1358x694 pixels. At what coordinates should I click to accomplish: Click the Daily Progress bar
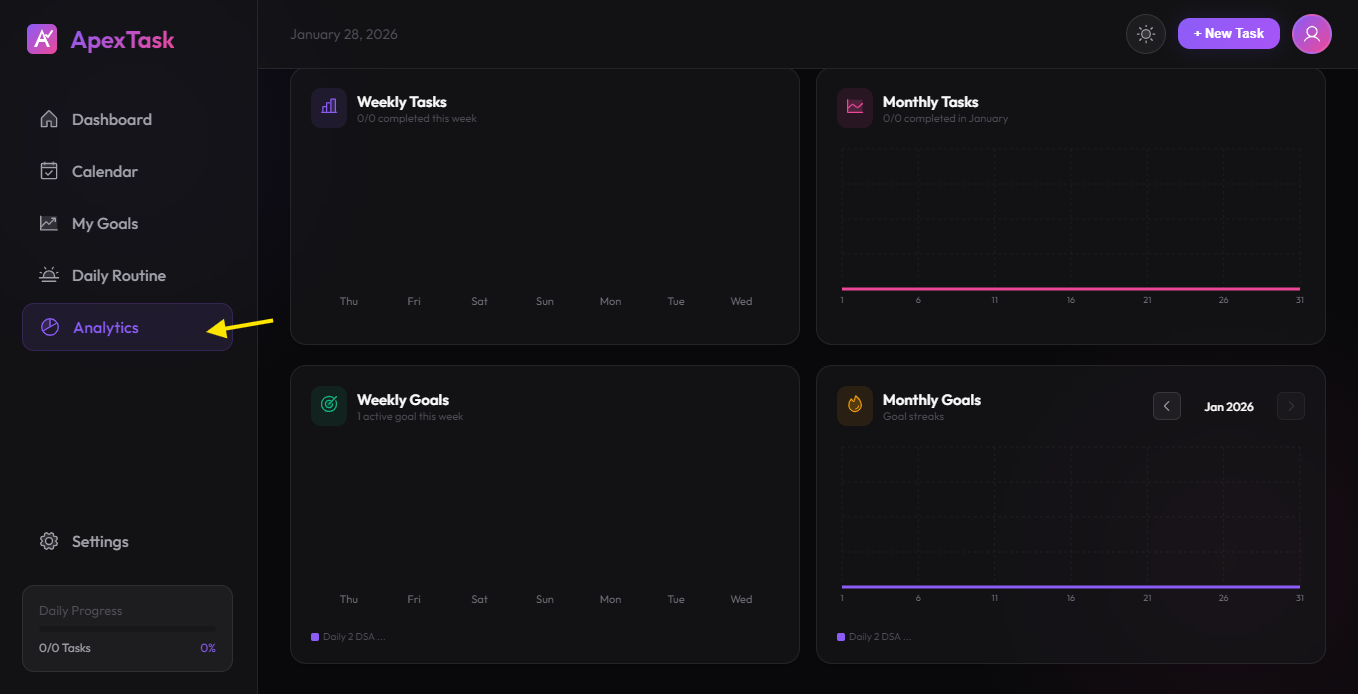tap(127, 630)
